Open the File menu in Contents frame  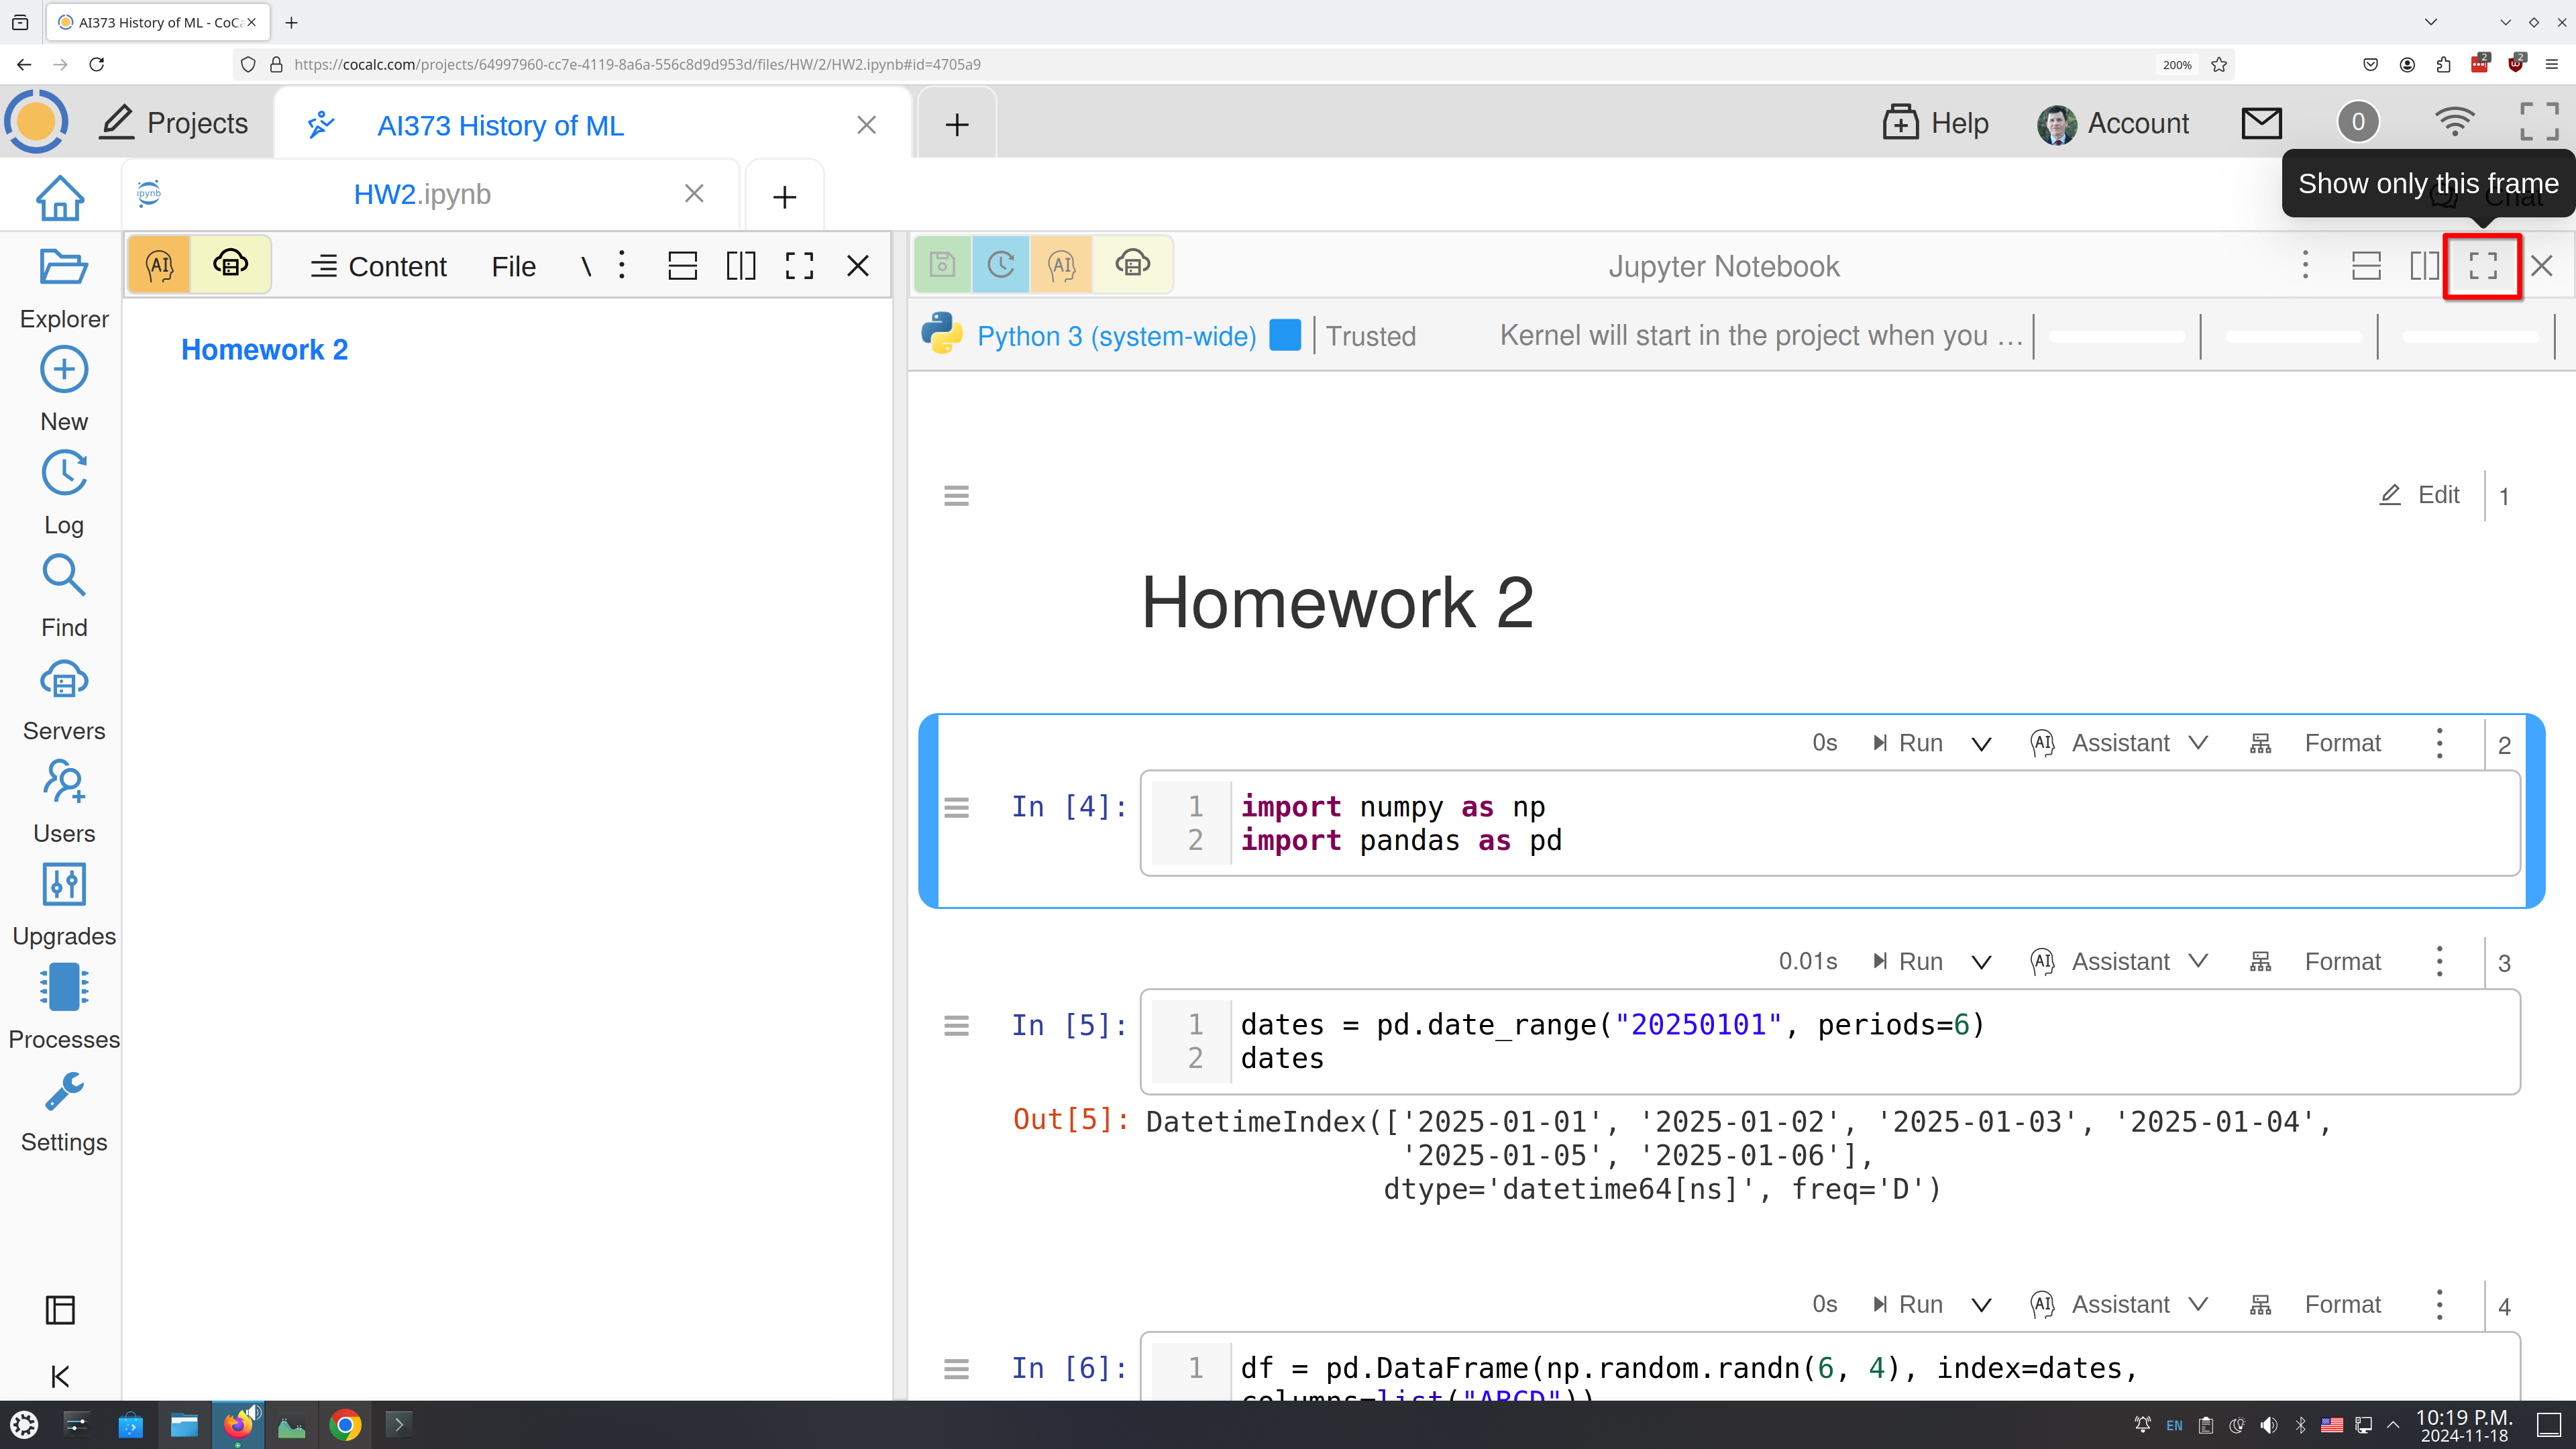point(513,267)
